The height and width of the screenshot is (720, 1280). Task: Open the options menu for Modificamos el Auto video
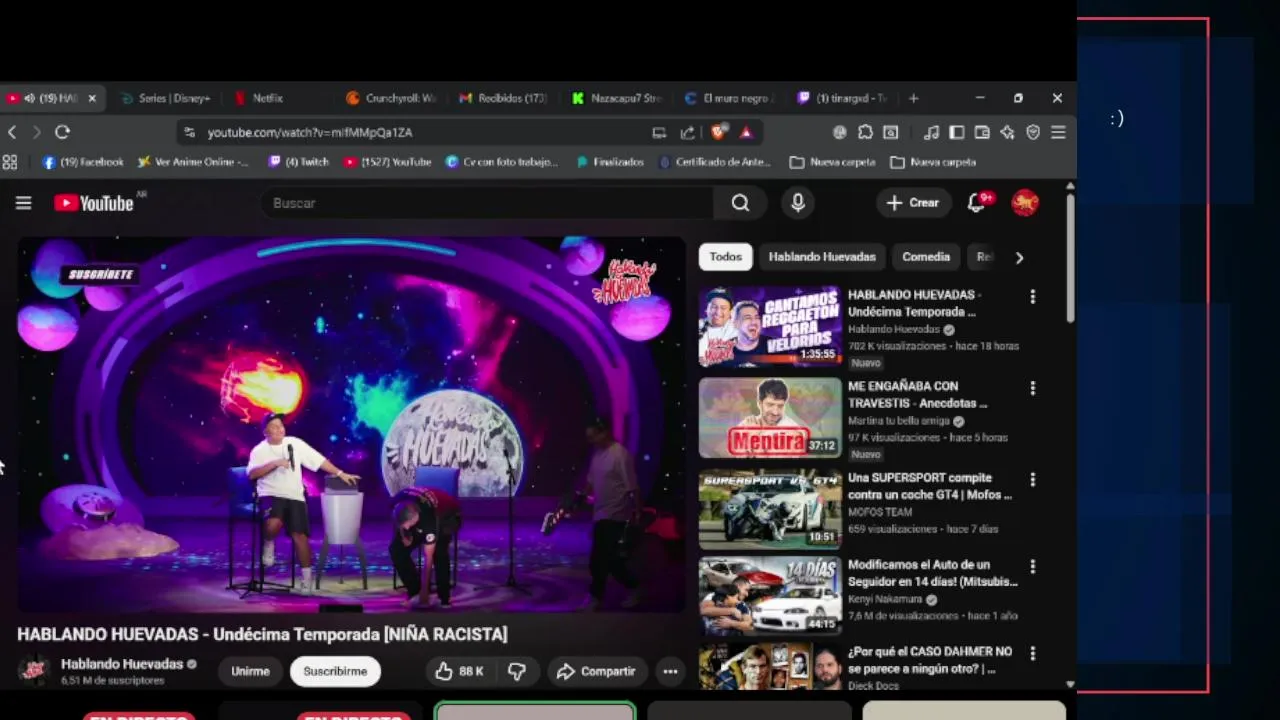pos(1033,567)
